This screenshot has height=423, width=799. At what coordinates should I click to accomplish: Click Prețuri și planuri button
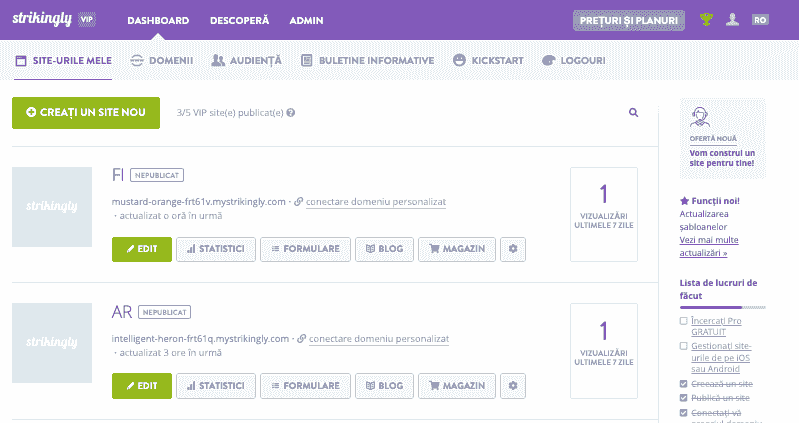click(629, 20)
